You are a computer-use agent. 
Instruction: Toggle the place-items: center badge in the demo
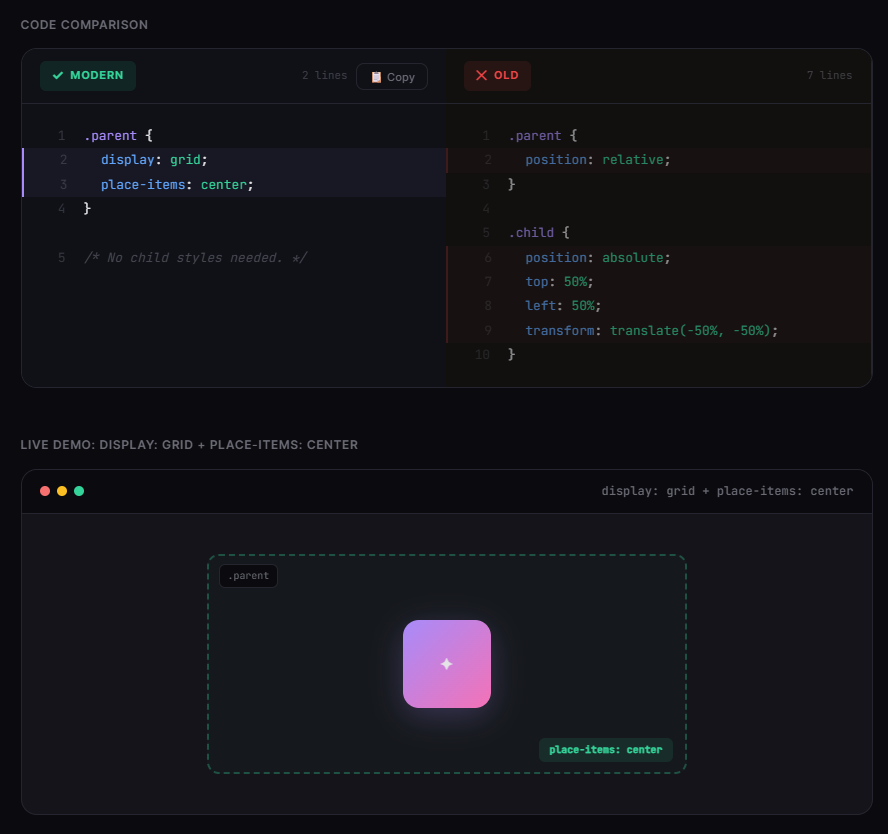pyautogui.click(x=605, y=749)
